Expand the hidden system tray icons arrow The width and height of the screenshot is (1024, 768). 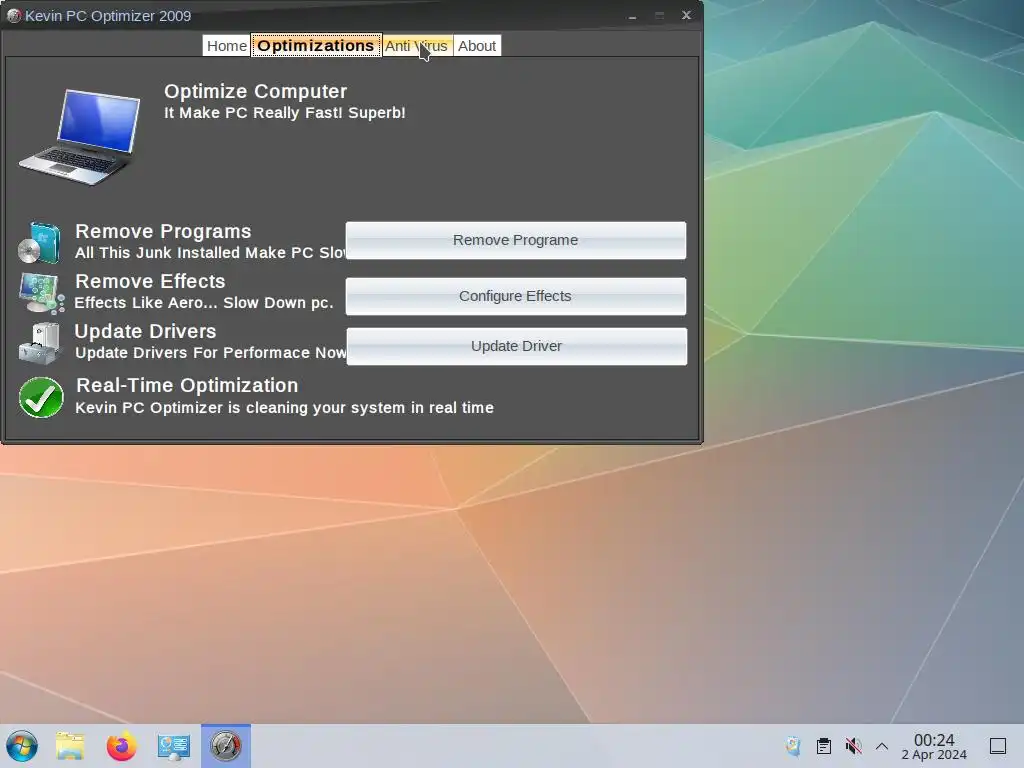tap(882, 746)
